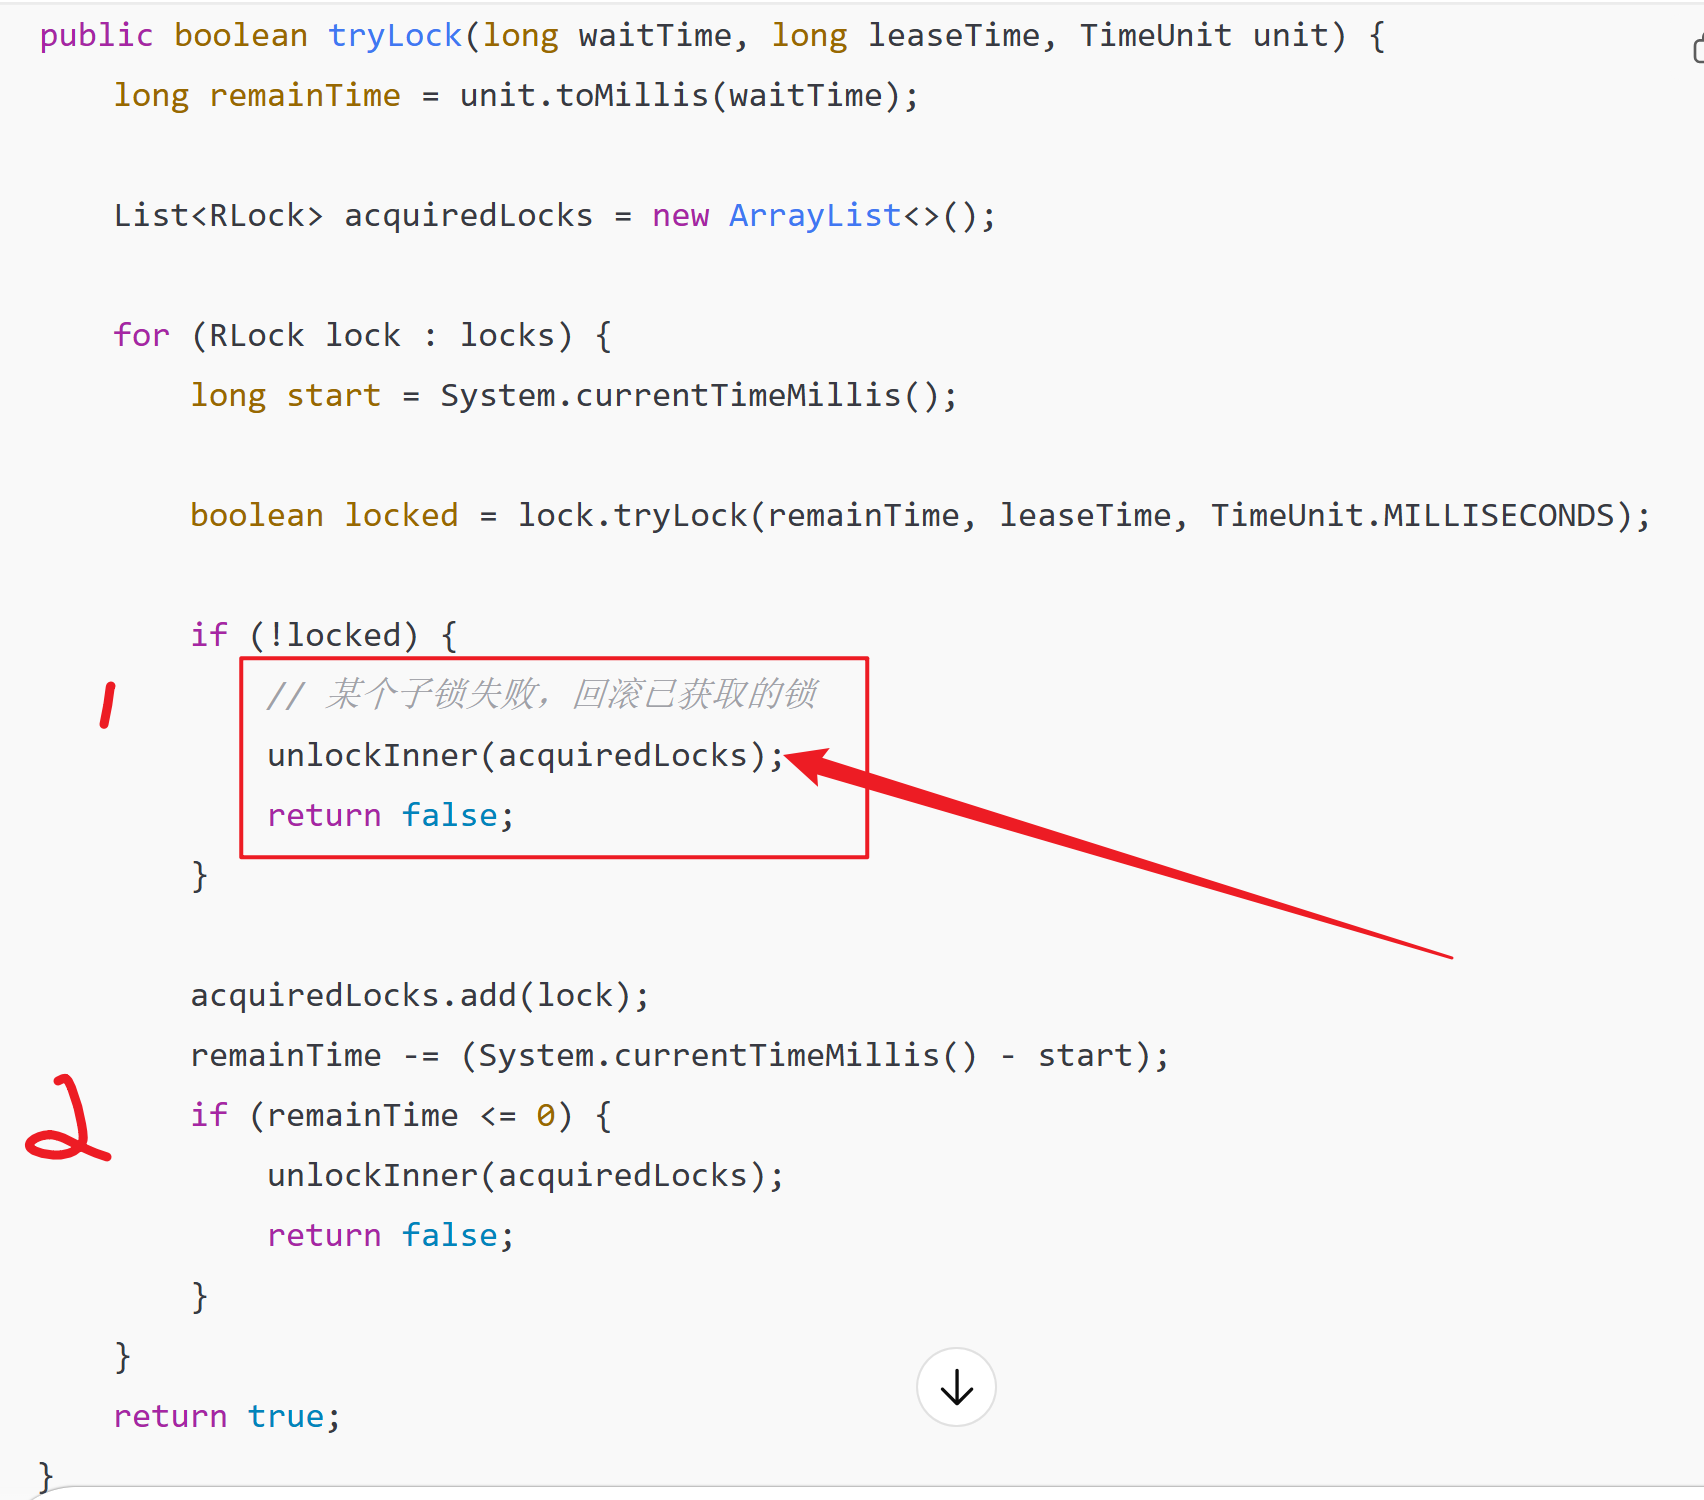Click the acquiredLocks.add(lock) line
1704x1500 pixels.
click(419, 996)
